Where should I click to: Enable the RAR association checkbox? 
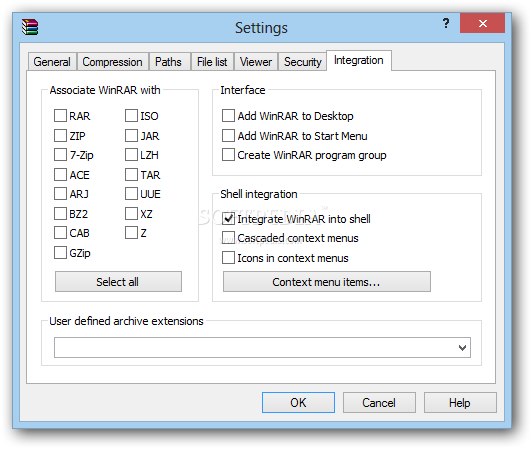coord(60,115)
